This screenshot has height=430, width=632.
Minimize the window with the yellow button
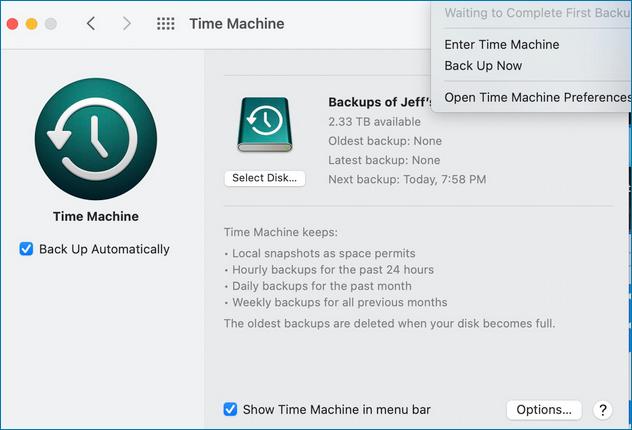point(31,23)
